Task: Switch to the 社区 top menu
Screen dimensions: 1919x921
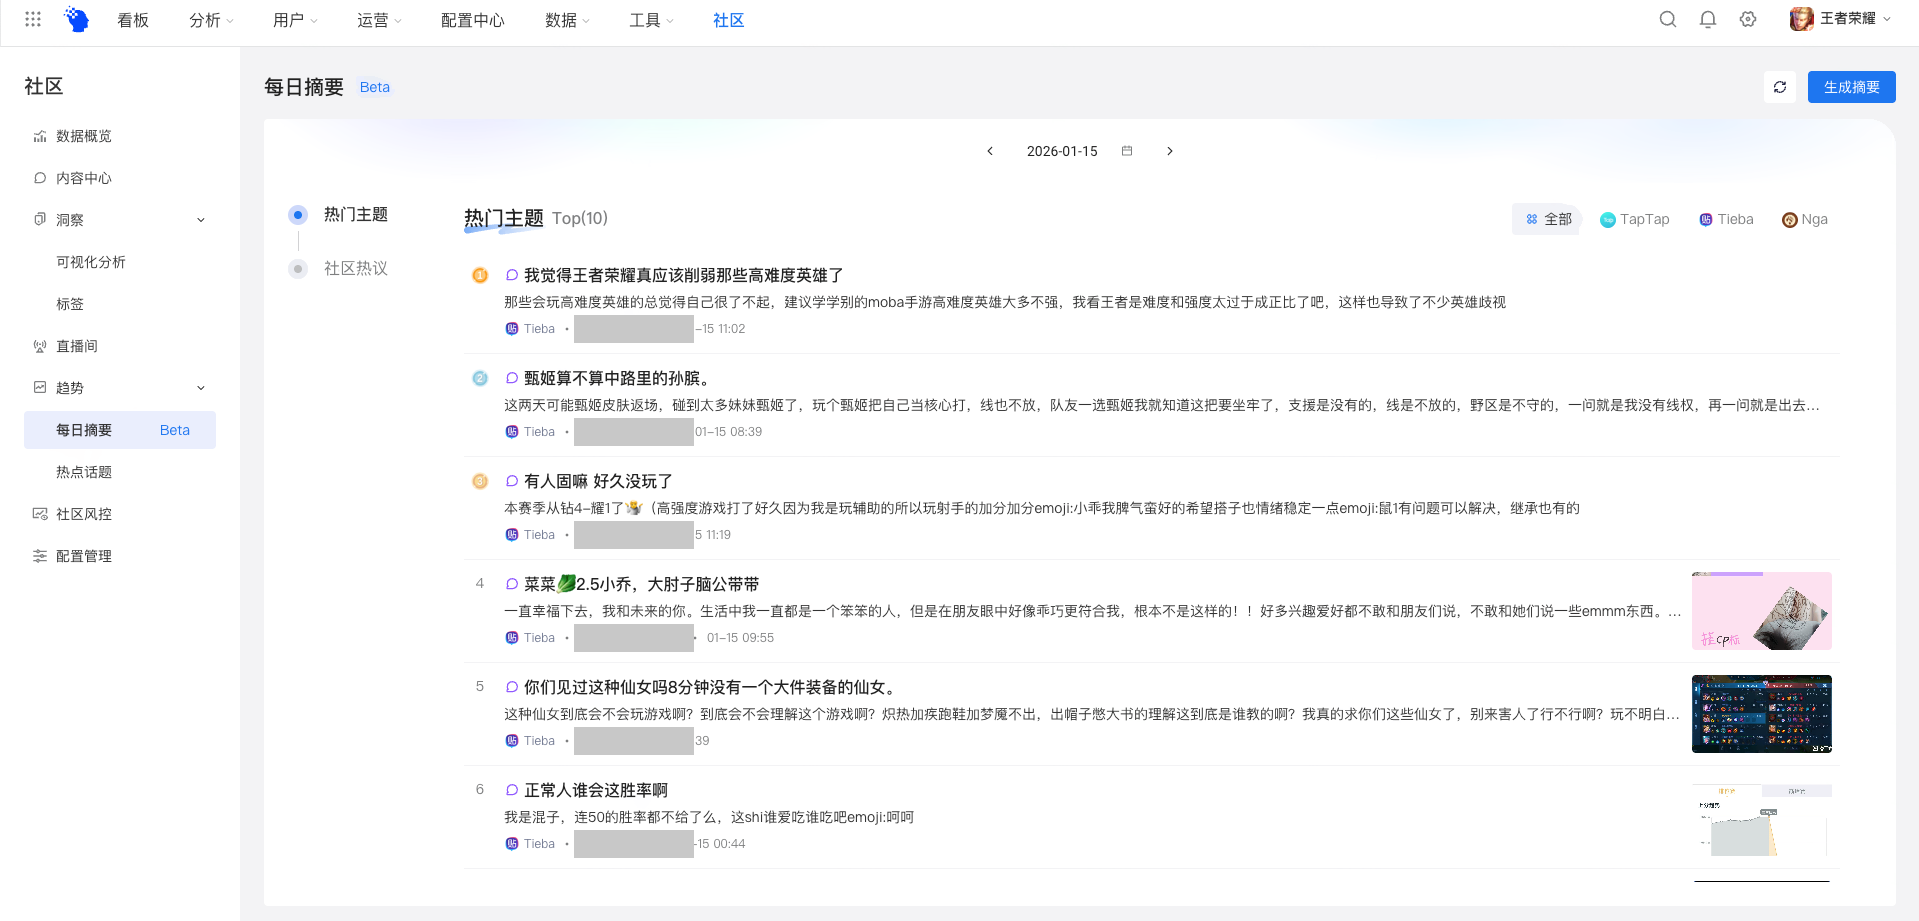Action: (729, 20)
